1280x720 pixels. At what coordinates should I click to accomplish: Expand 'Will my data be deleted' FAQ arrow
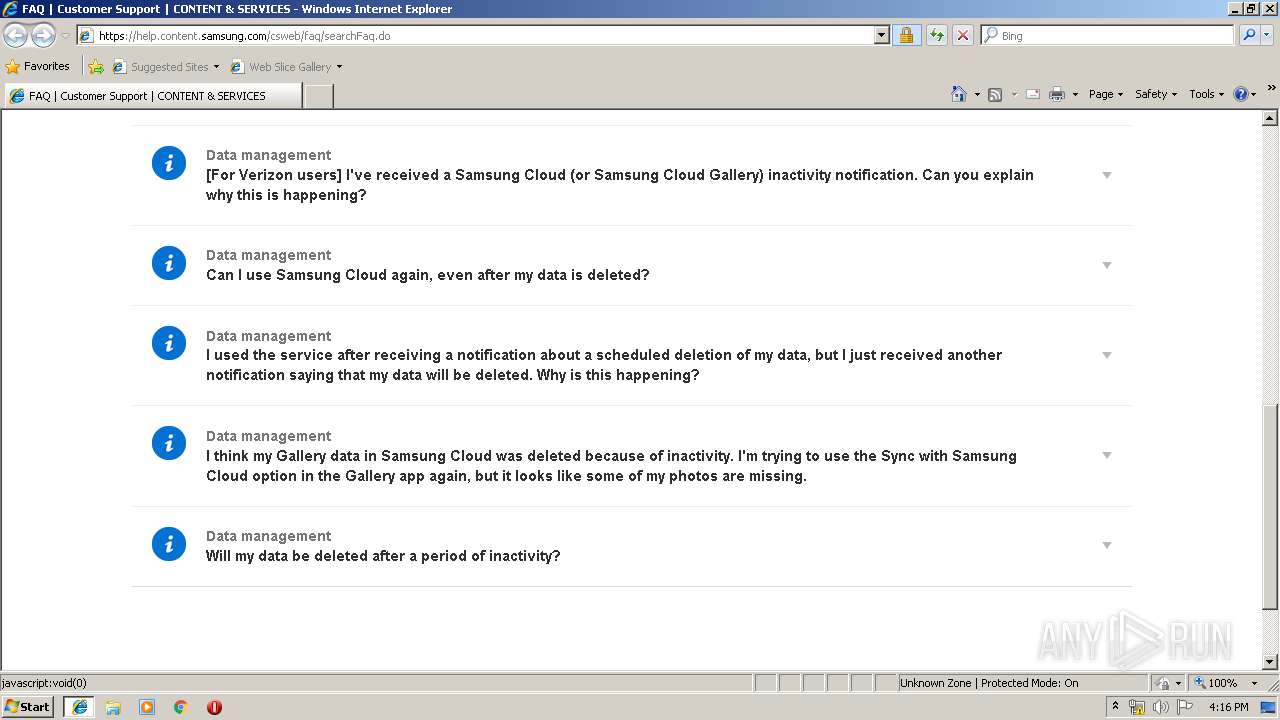coord(1107,545)
